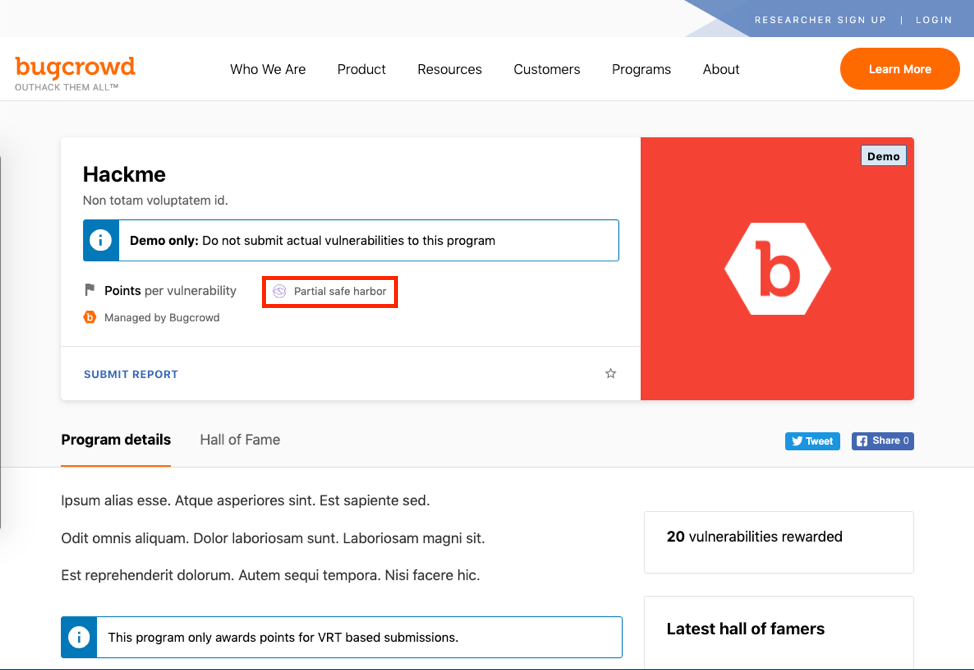Open the About menu
The width and height of the screenshot is (974, 670).
click(721, 70)
